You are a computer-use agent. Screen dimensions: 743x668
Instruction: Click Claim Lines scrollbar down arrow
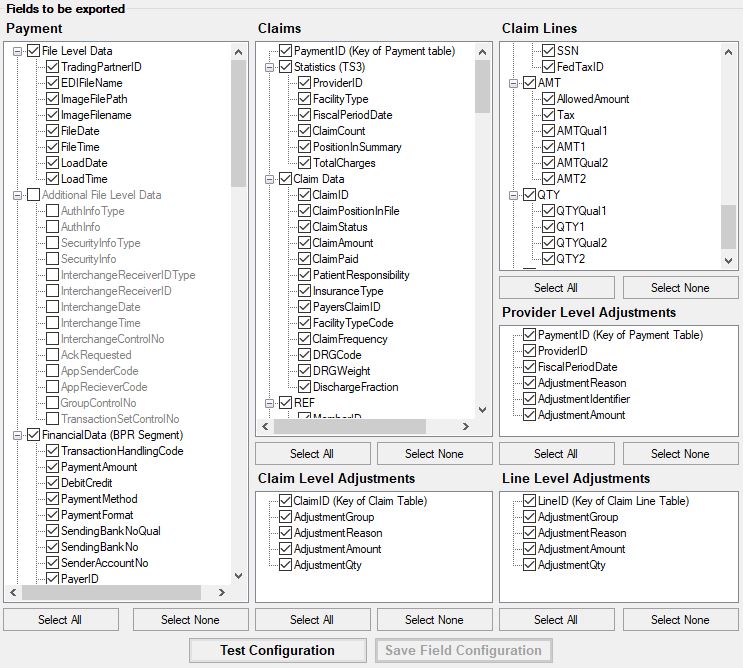(x=729, y=261)
